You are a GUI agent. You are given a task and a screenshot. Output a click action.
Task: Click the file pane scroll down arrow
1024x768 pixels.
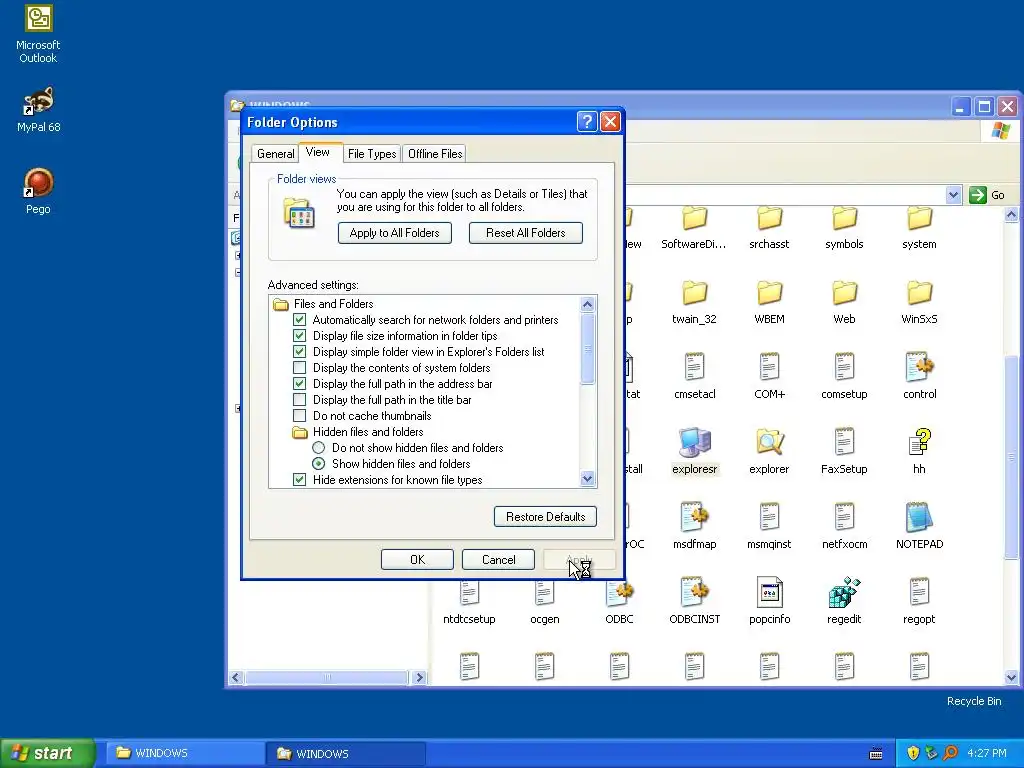pyautogui.click(x=1011, y=677)
